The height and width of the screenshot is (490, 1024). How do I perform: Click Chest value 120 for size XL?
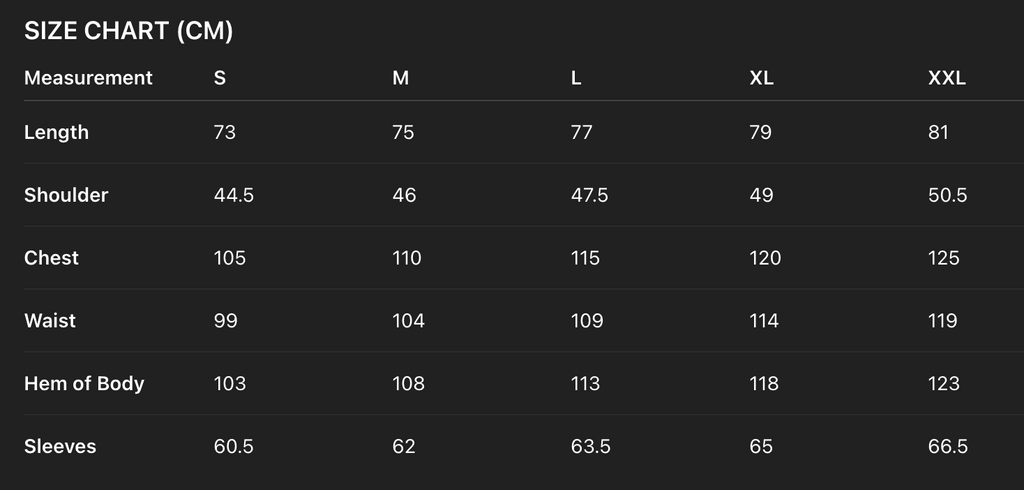click(765, 258)
